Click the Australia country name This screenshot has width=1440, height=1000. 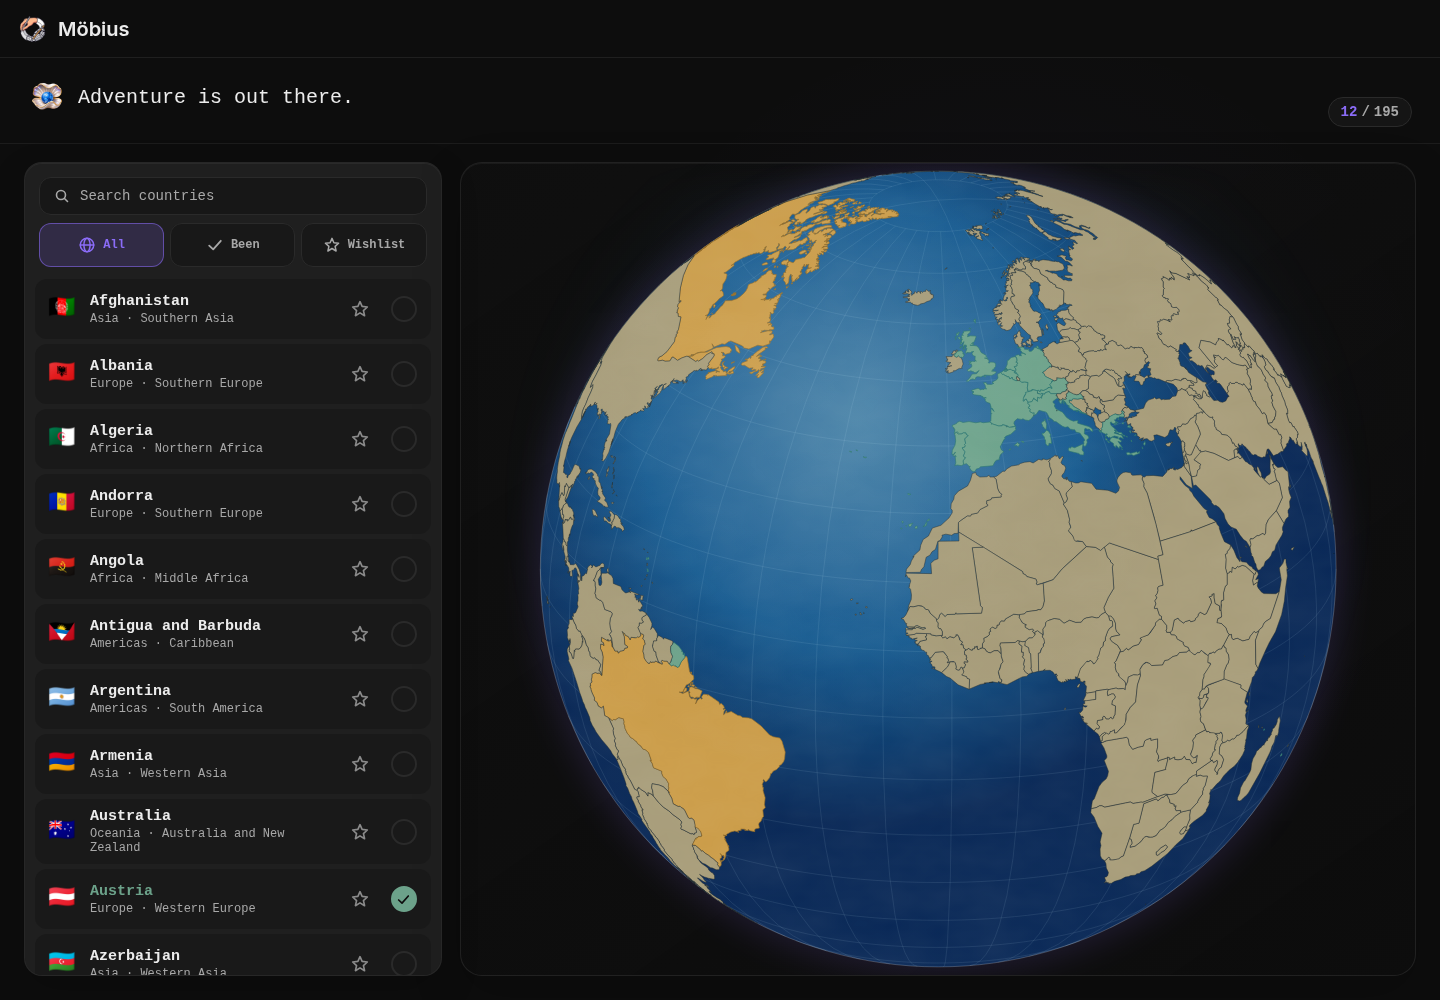click(130, 816)
